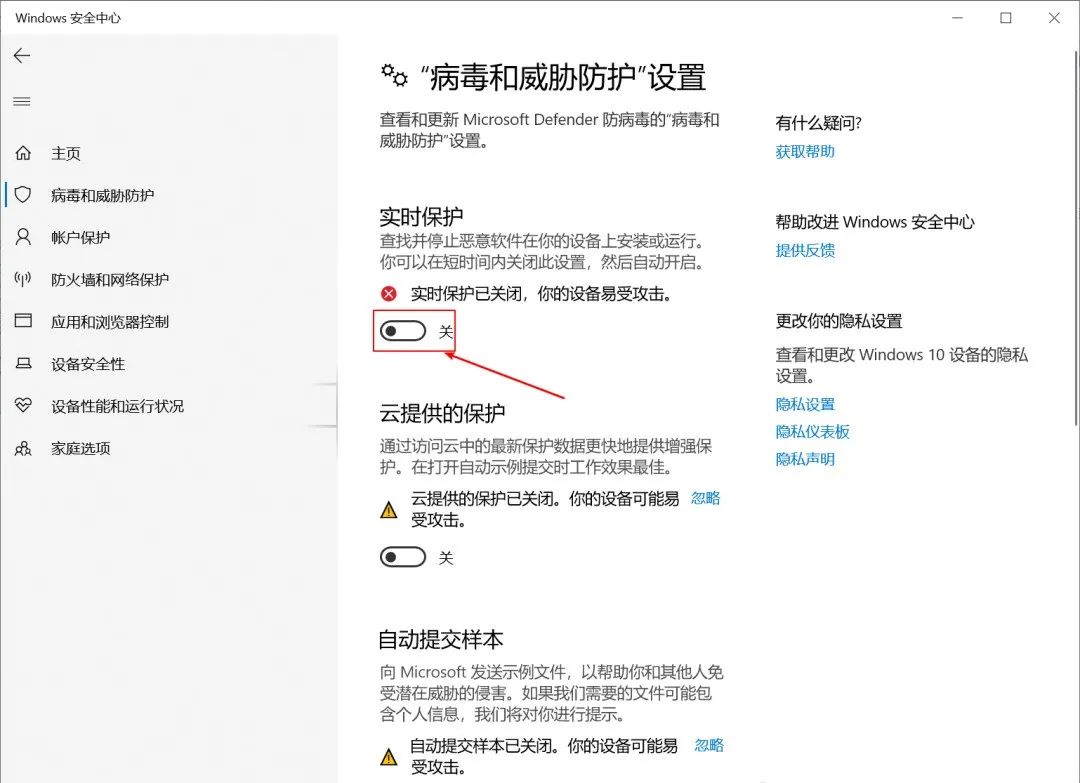The image size is (1080, 783).
Task: Click the gears icon by the page title
Action: click(x=395, y=76)
